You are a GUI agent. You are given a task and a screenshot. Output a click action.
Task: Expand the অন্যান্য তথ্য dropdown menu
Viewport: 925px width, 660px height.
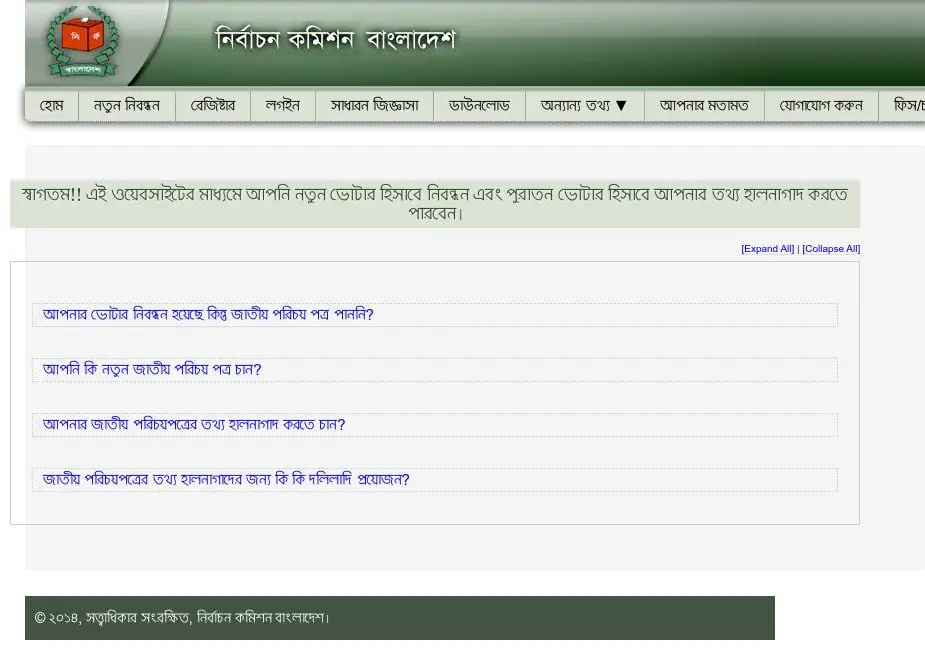pos(584,106)
